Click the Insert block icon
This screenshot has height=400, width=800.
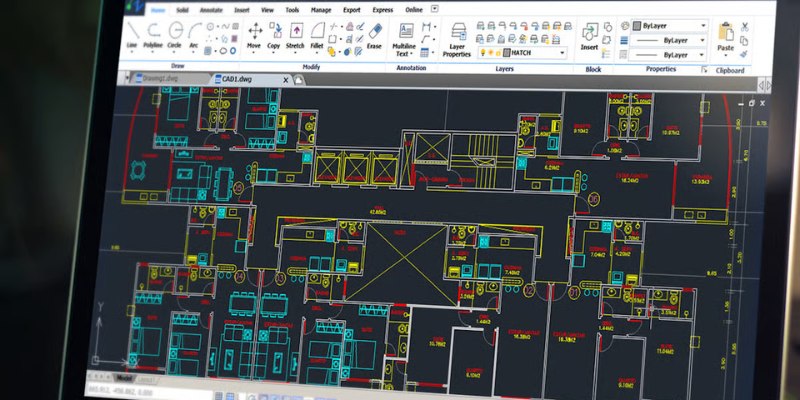click(x=589, y=36)
